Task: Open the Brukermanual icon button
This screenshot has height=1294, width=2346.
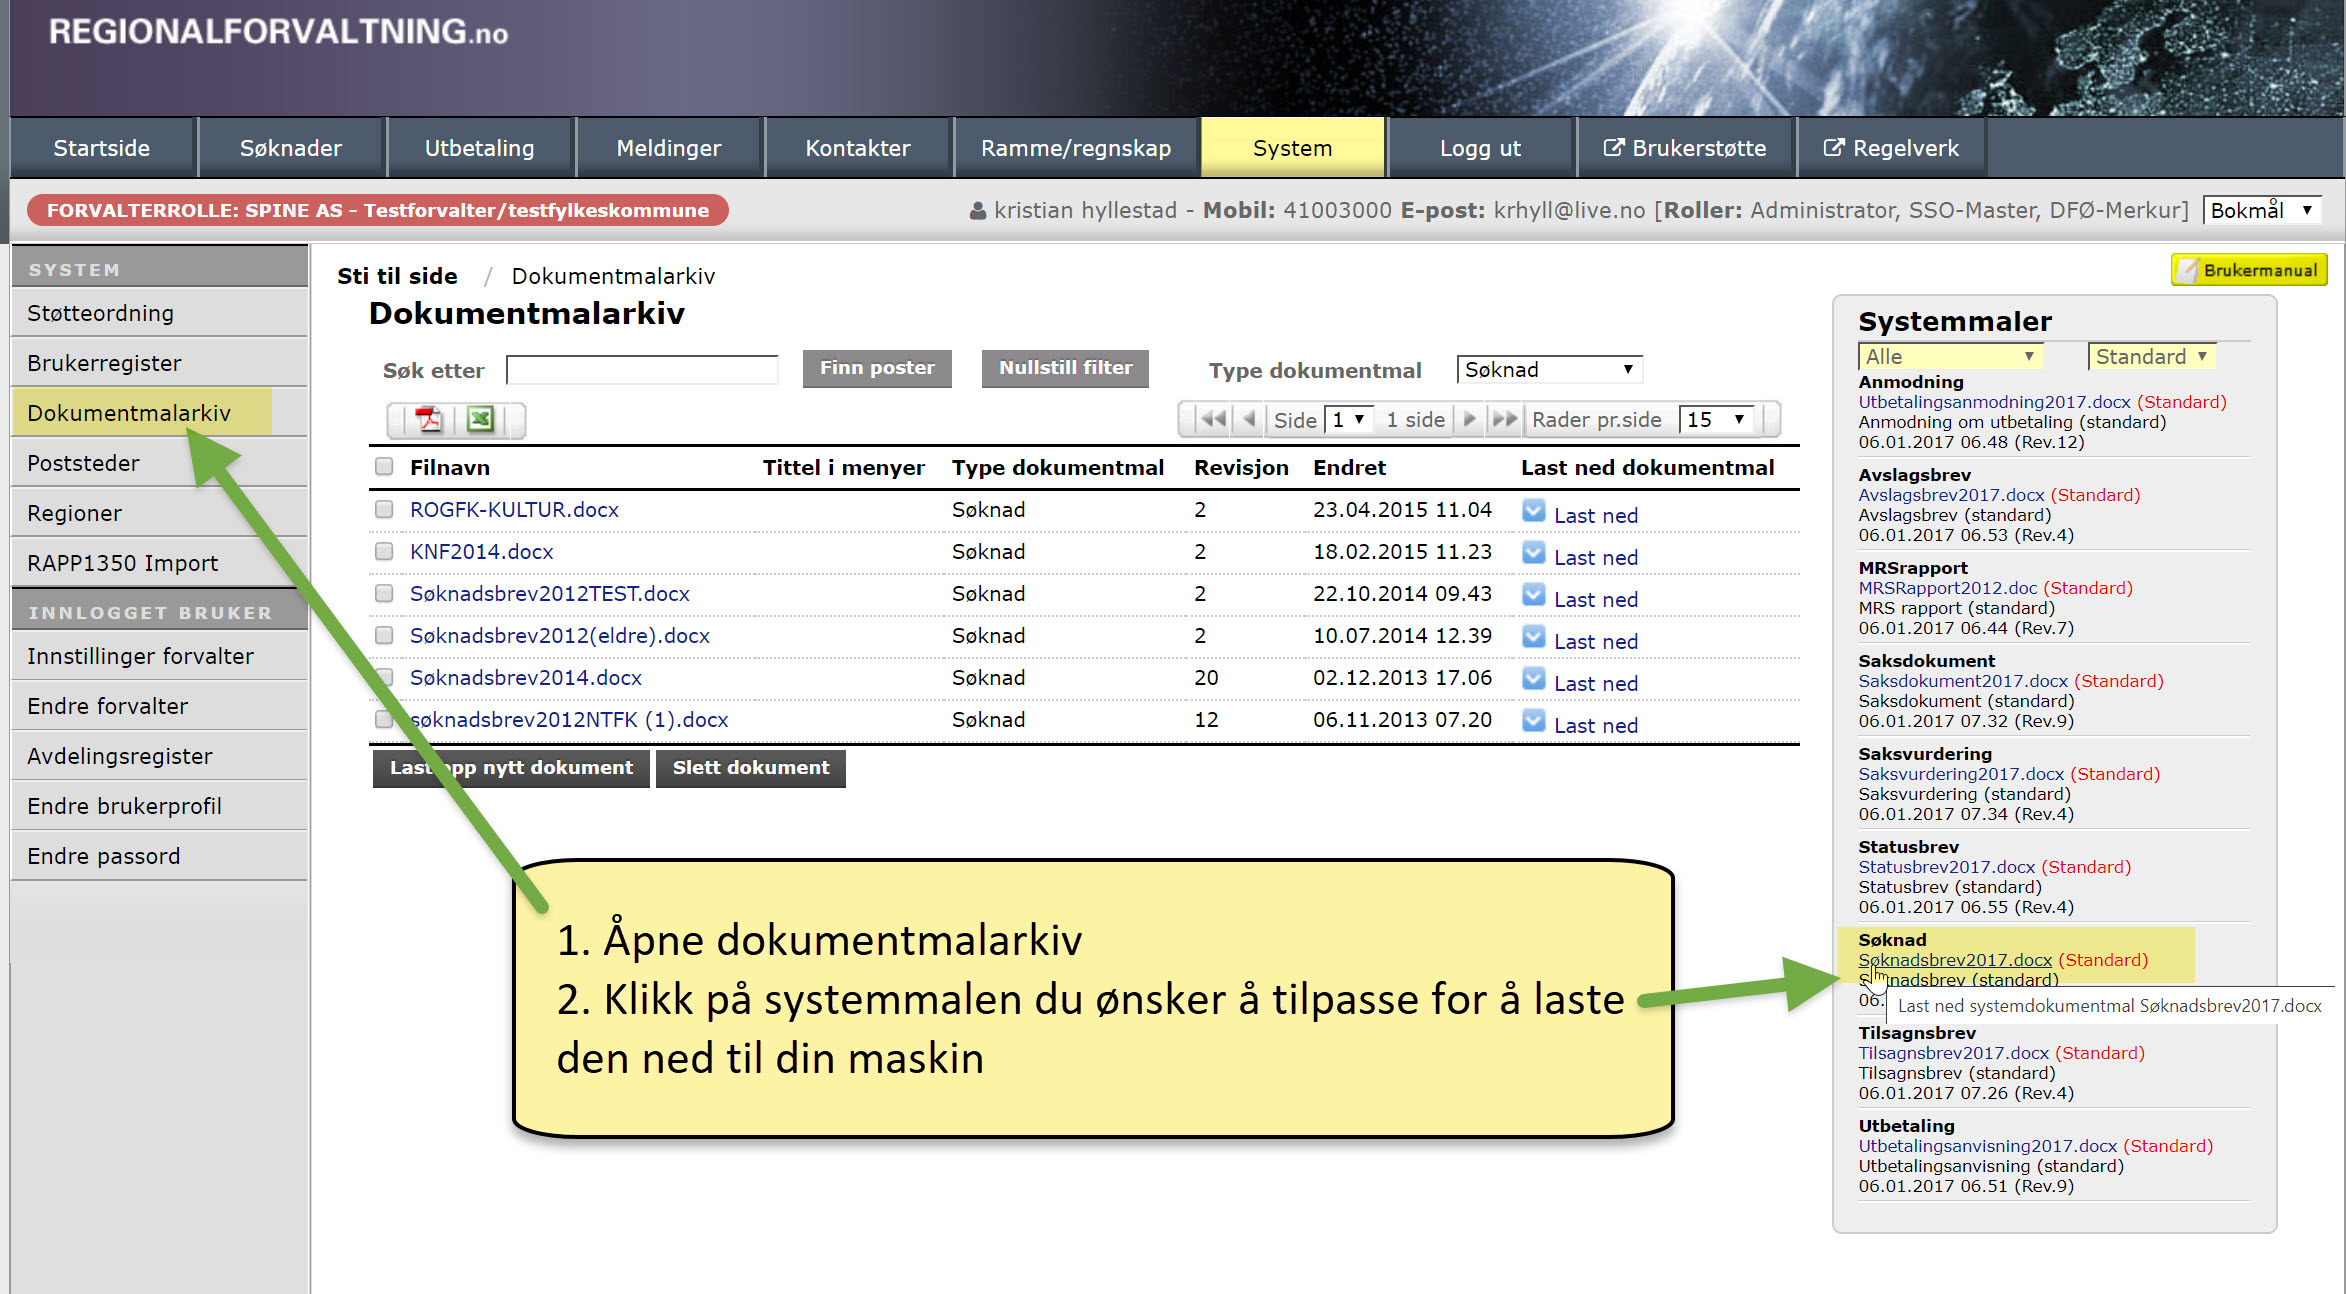Action: pos(2249,270)
